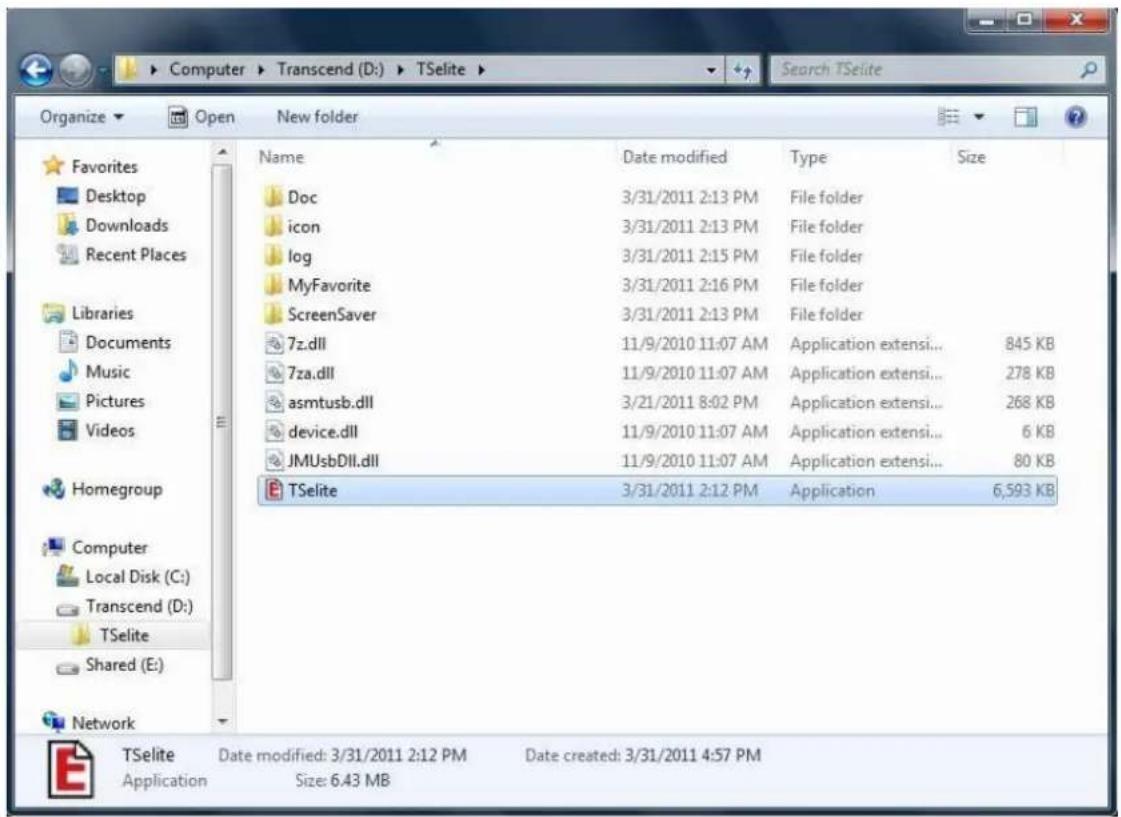The image size is (1121, 817).
Task: Sort by Date modified column
Action: 674,157
